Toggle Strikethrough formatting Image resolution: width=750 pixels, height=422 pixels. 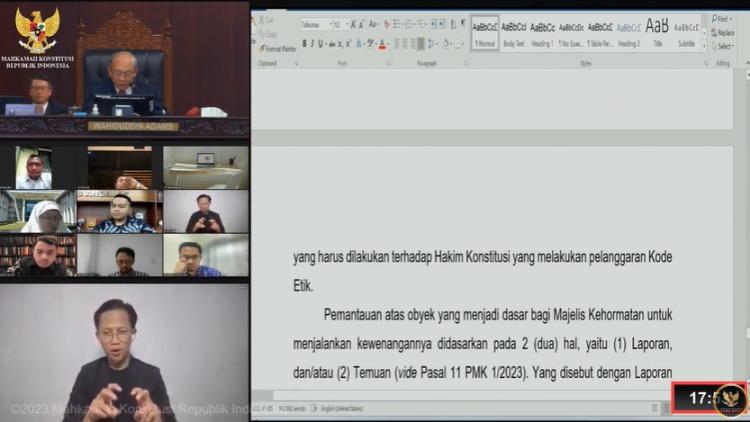332,44
